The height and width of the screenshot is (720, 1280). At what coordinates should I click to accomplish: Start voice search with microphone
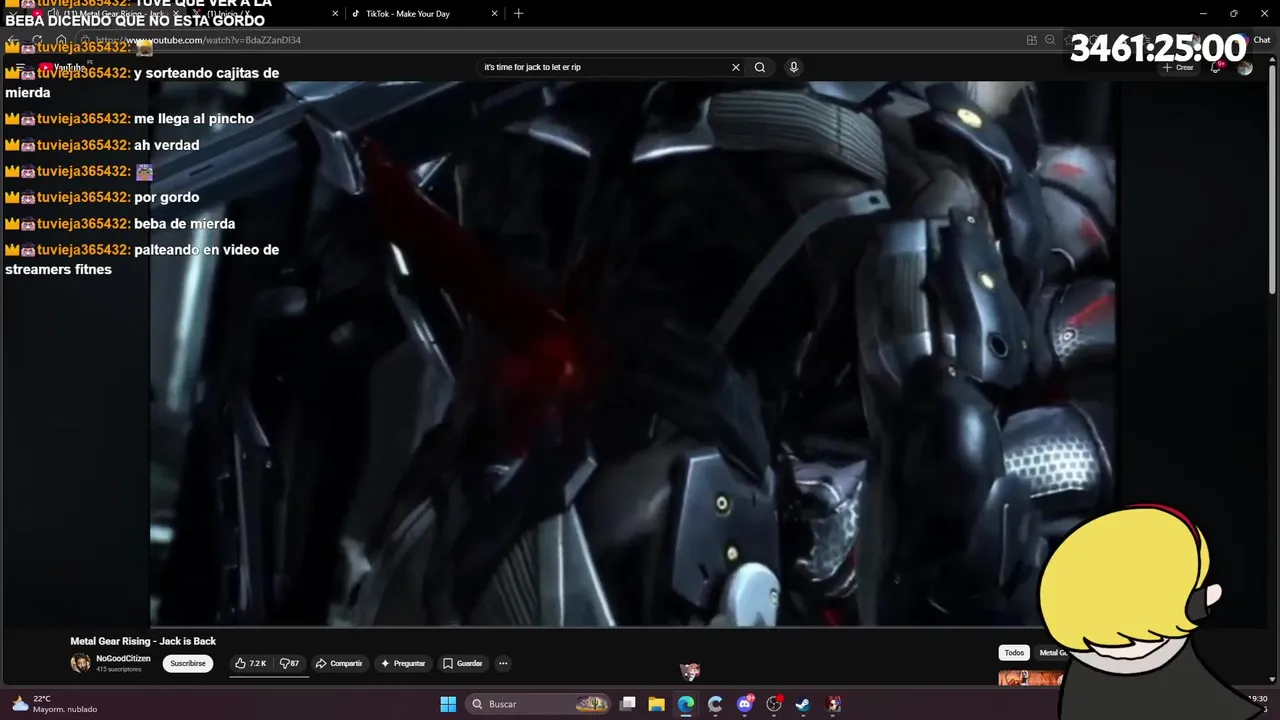pyautogui.click(x=794, y=67)
